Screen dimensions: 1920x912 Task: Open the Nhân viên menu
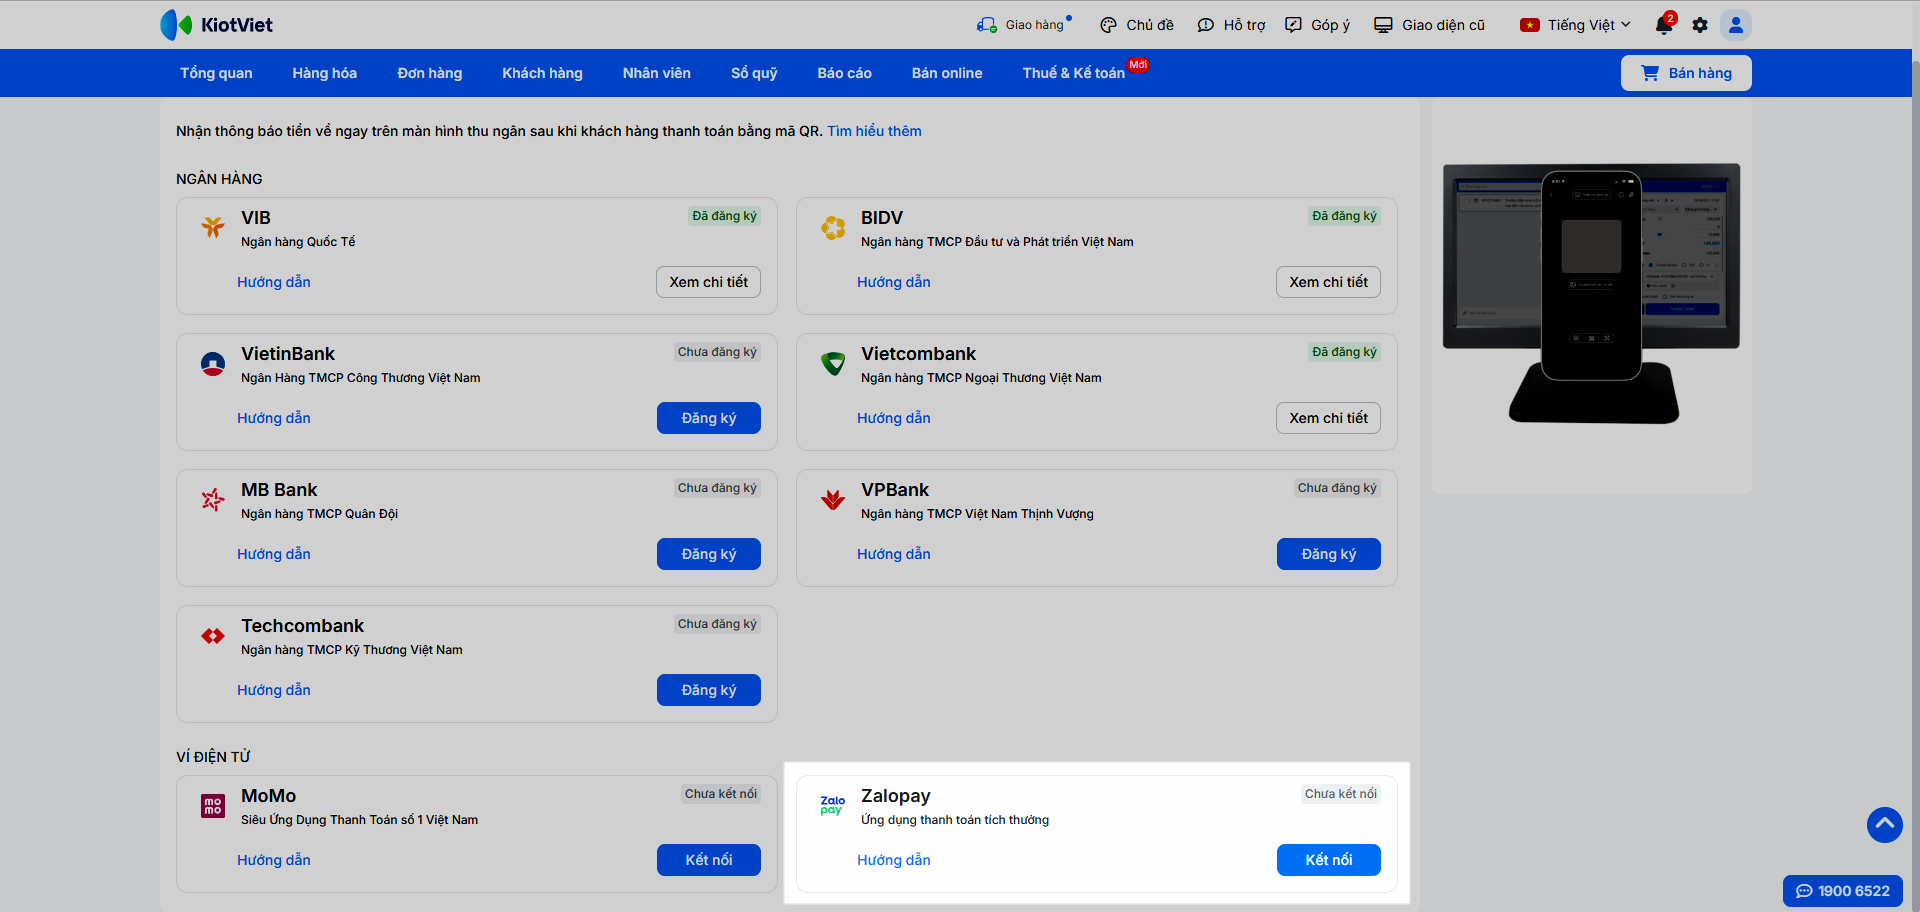click(657, 73)
